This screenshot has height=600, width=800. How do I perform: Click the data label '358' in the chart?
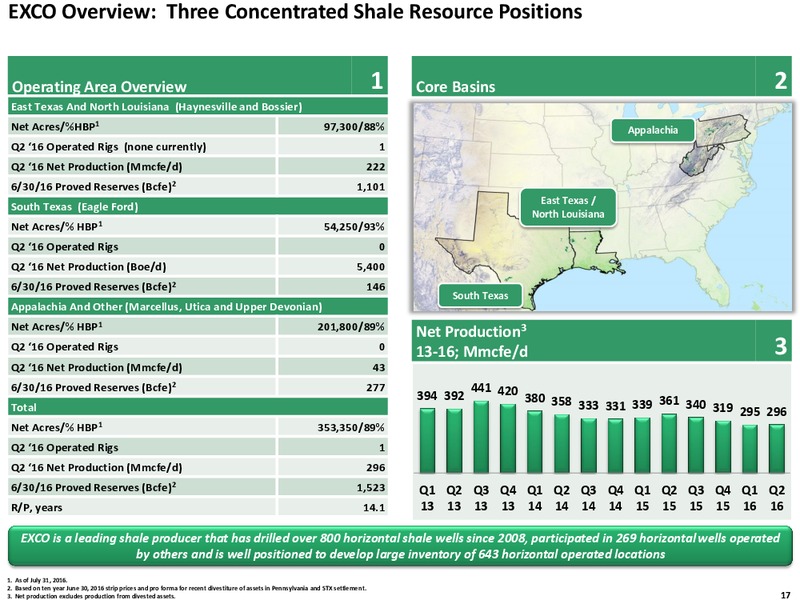[x=561, y=402]
